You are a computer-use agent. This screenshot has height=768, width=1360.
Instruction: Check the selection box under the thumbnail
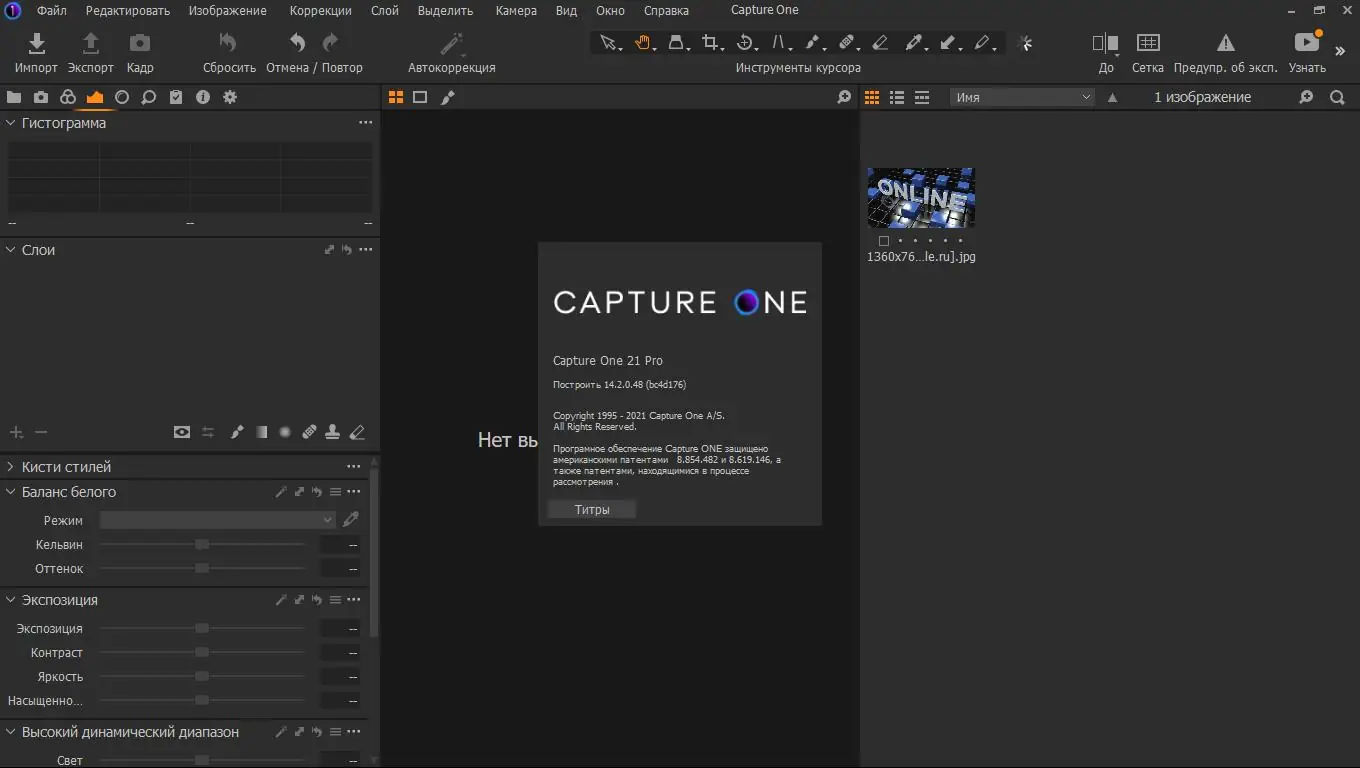883,241
